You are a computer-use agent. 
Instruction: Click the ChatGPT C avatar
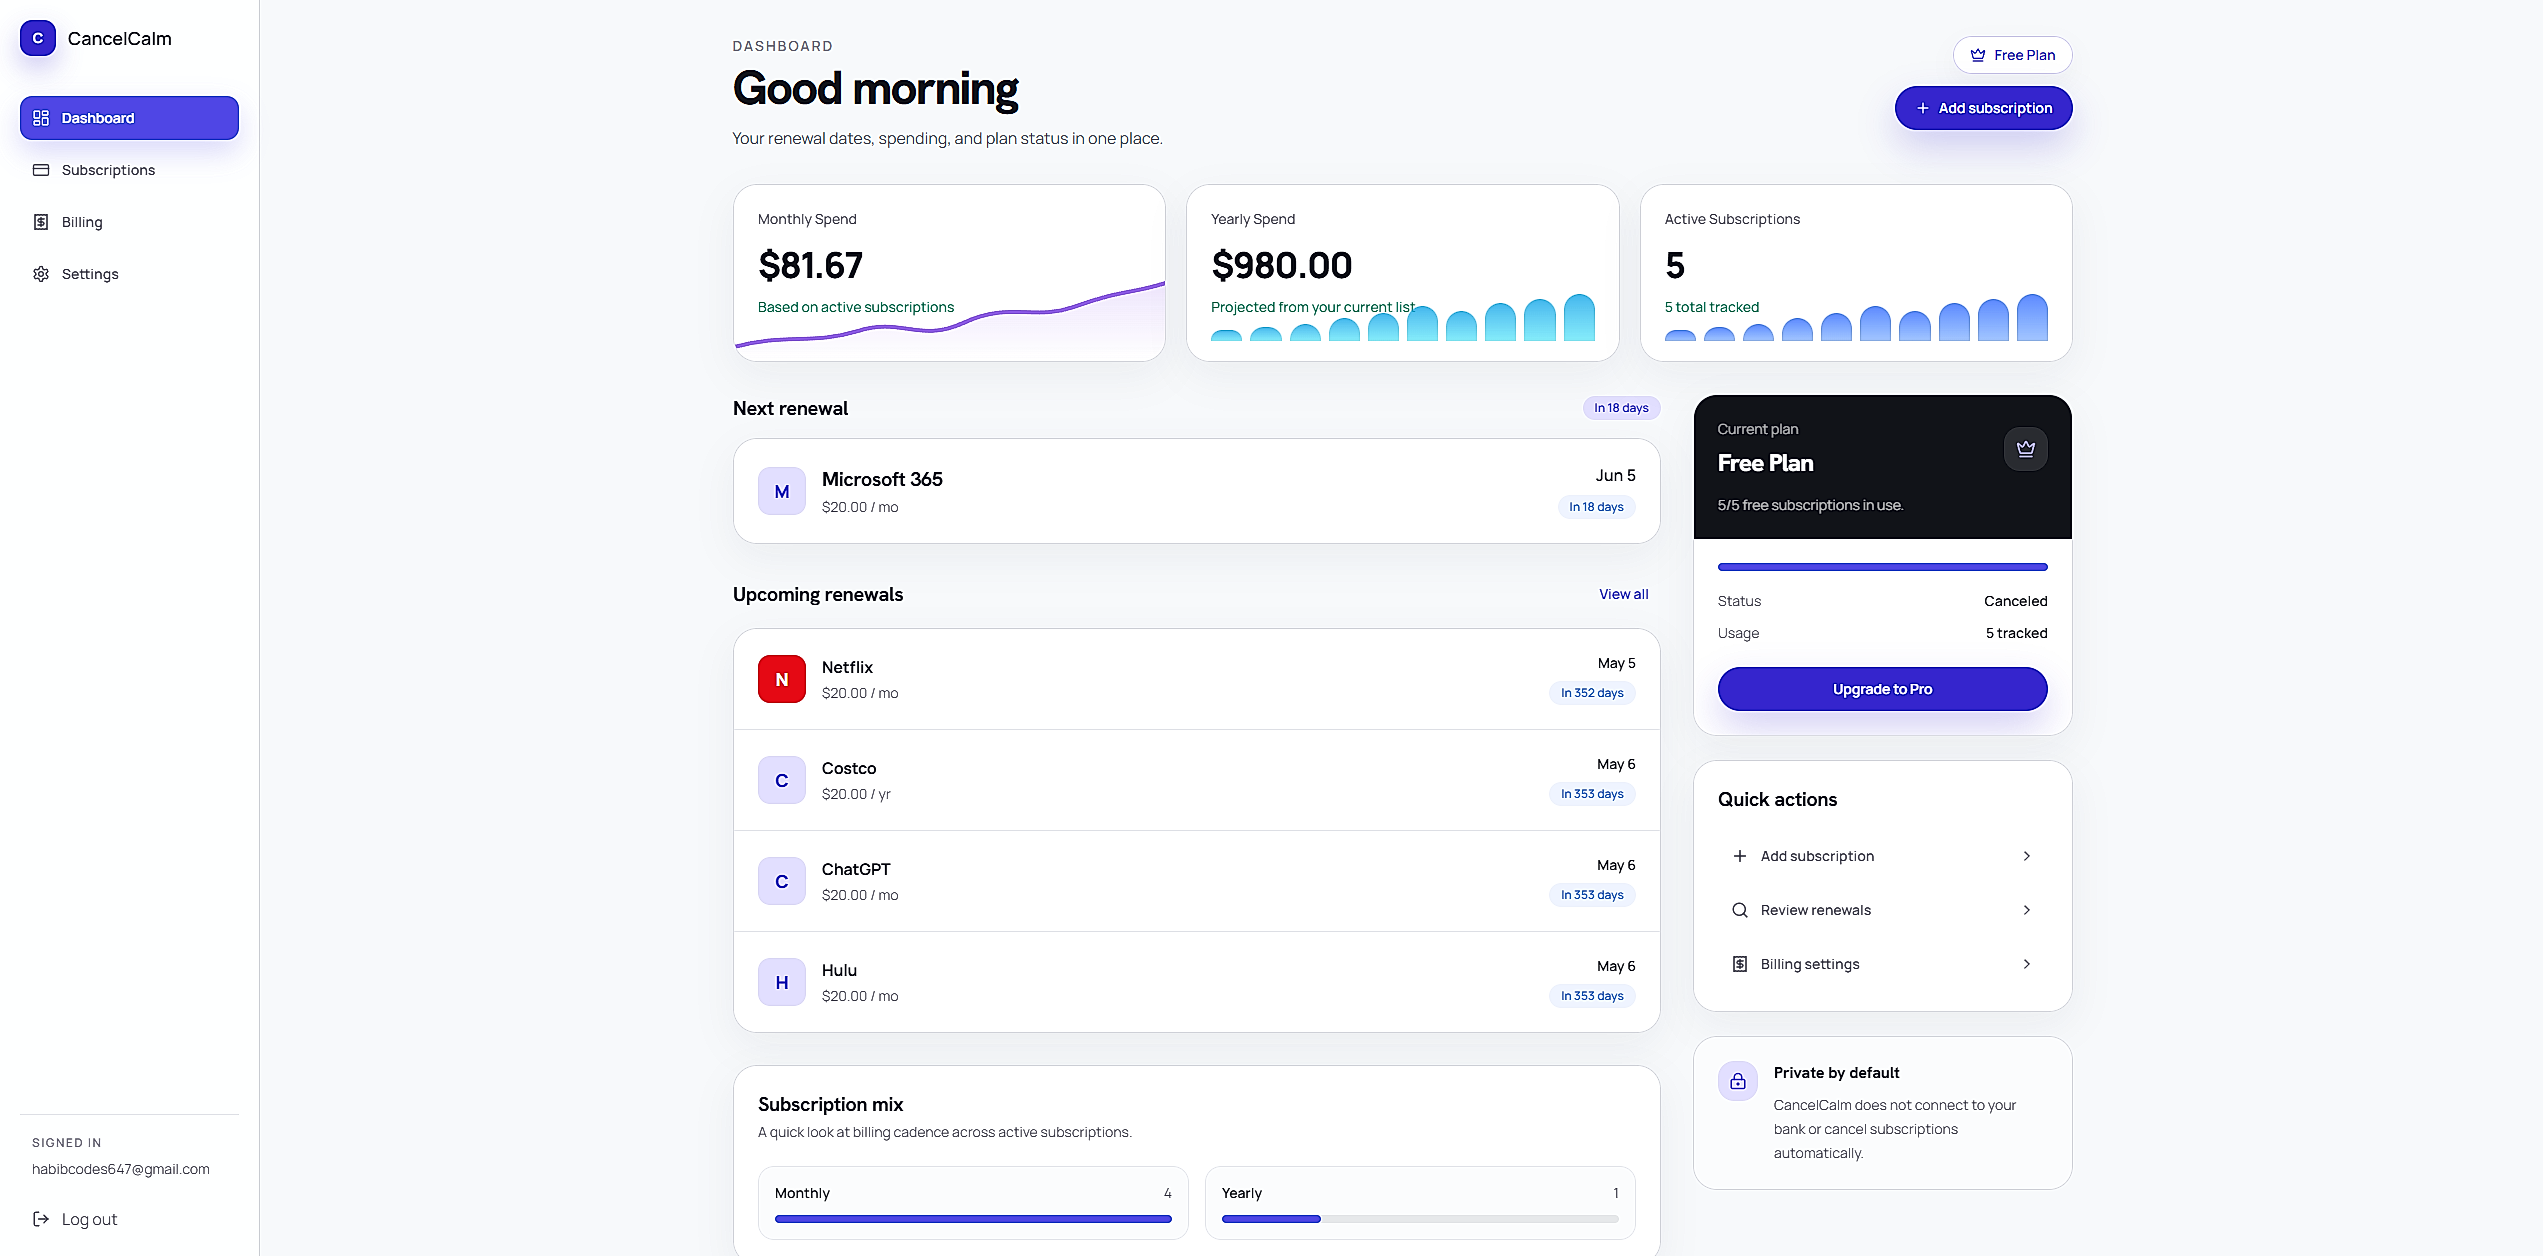[782, 881]
